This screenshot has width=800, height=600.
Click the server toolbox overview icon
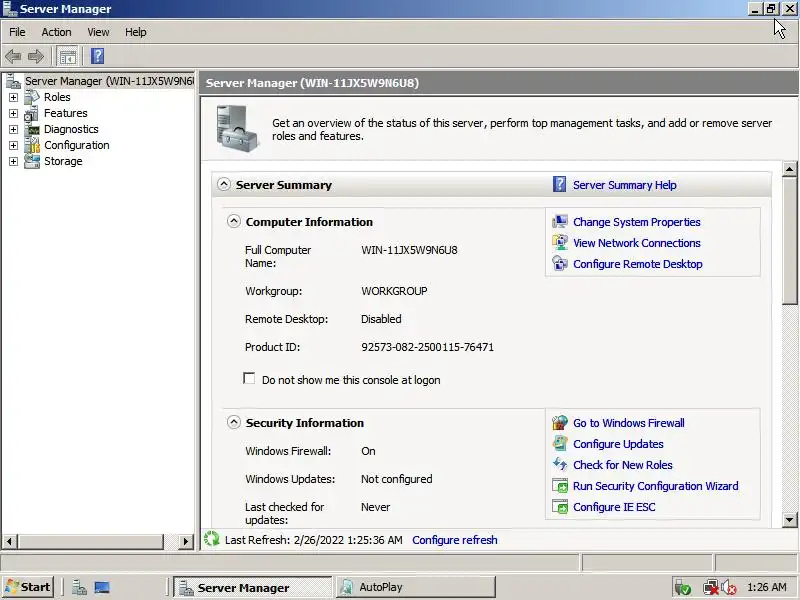pos(238,129)
